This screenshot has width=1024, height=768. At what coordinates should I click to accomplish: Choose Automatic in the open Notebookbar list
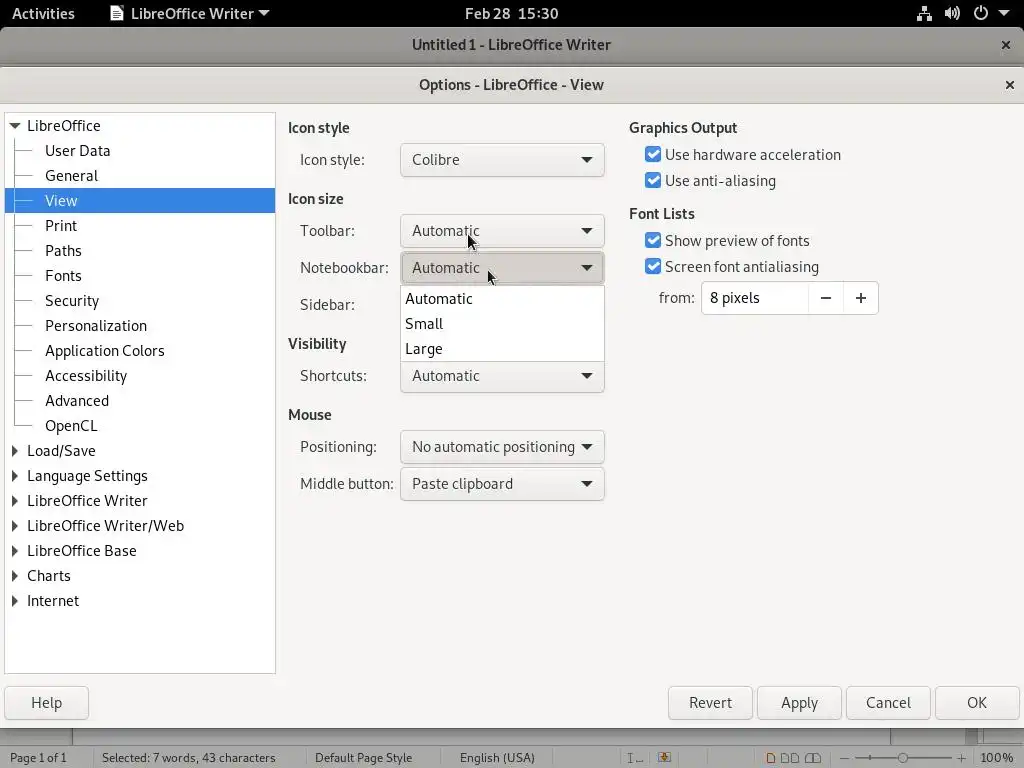pos(502,298)
